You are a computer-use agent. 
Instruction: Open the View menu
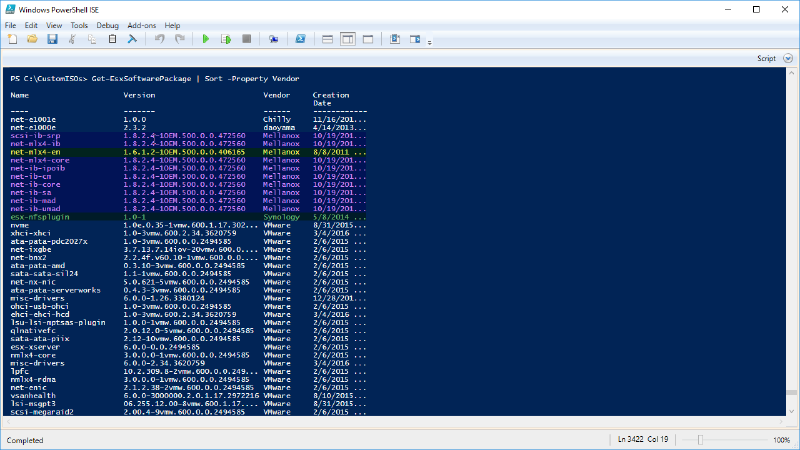pyautogui.click(x=54, y=25)
